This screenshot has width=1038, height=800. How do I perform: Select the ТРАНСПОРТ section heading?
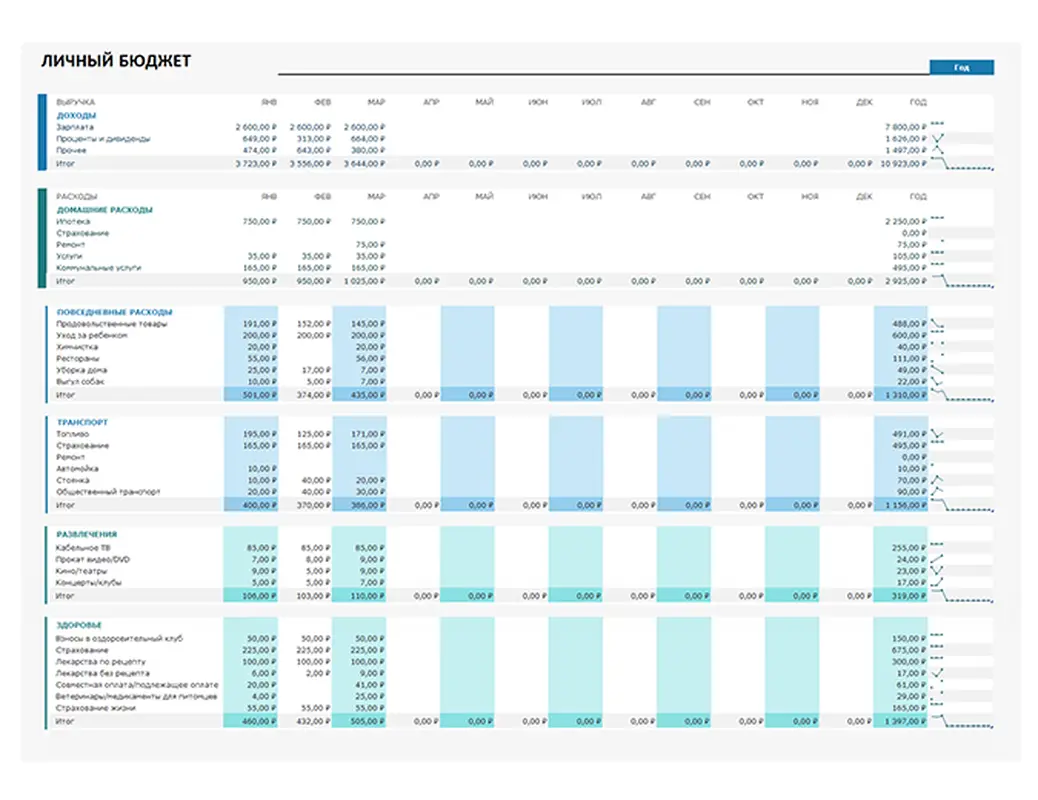point(83,422)
